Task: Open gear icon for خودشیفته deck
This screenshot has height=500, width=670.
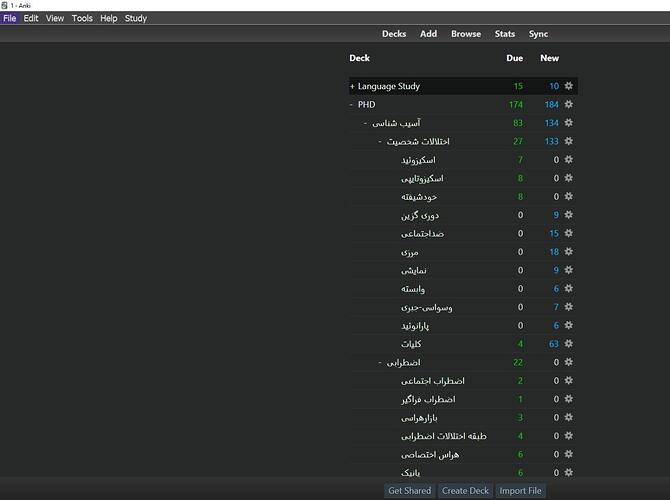Action: 568,196
